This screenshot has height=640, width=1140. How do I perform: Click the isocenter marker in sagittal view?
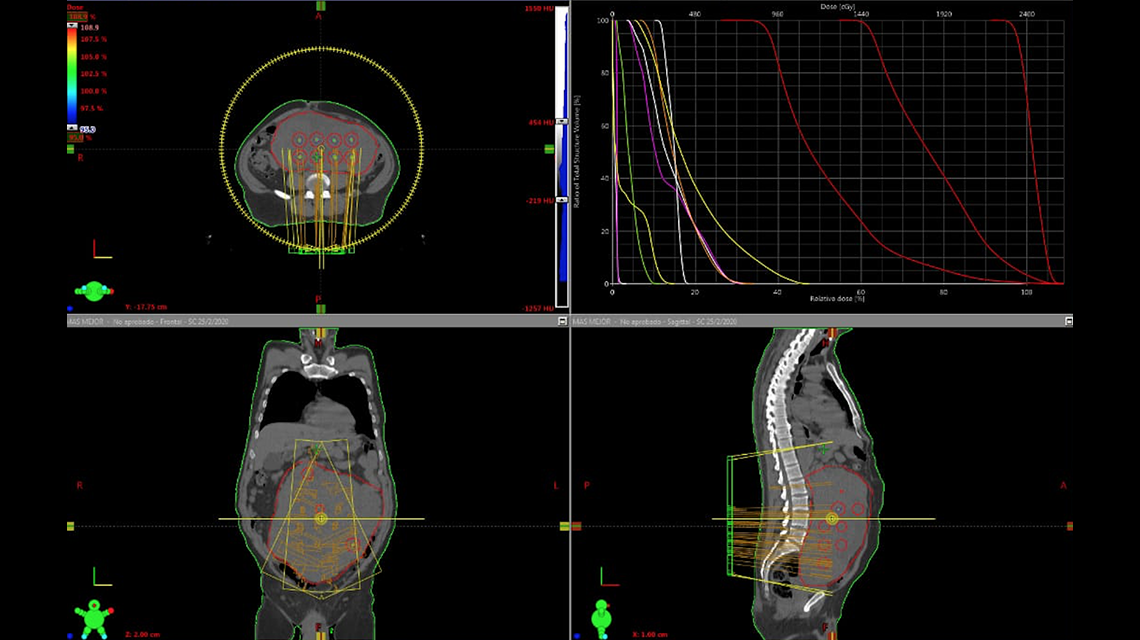(832, 519)
